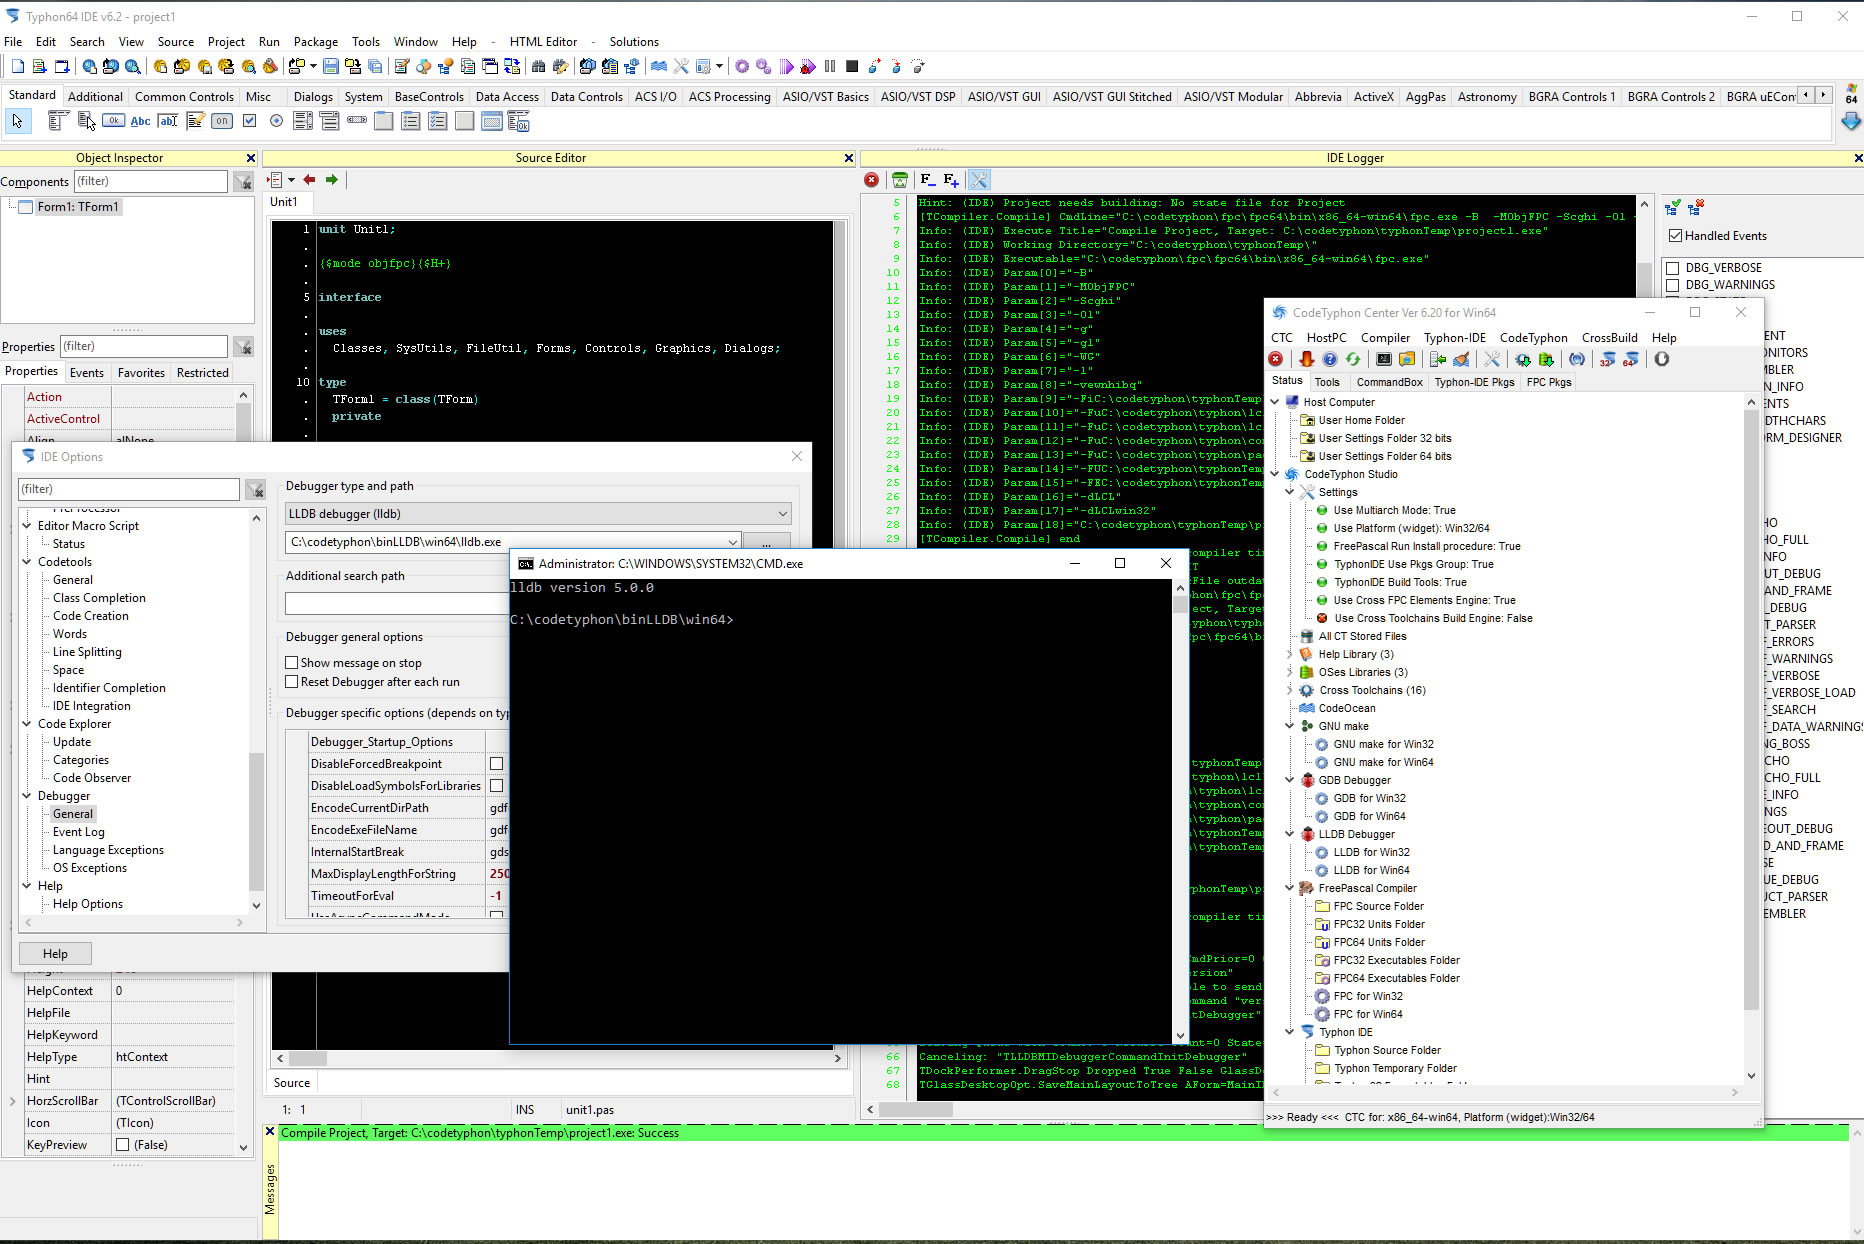Close the Messages panel with X
Image resolution: width=1864 pixels, height=1244 pixels.
(x=270, y=1132)
